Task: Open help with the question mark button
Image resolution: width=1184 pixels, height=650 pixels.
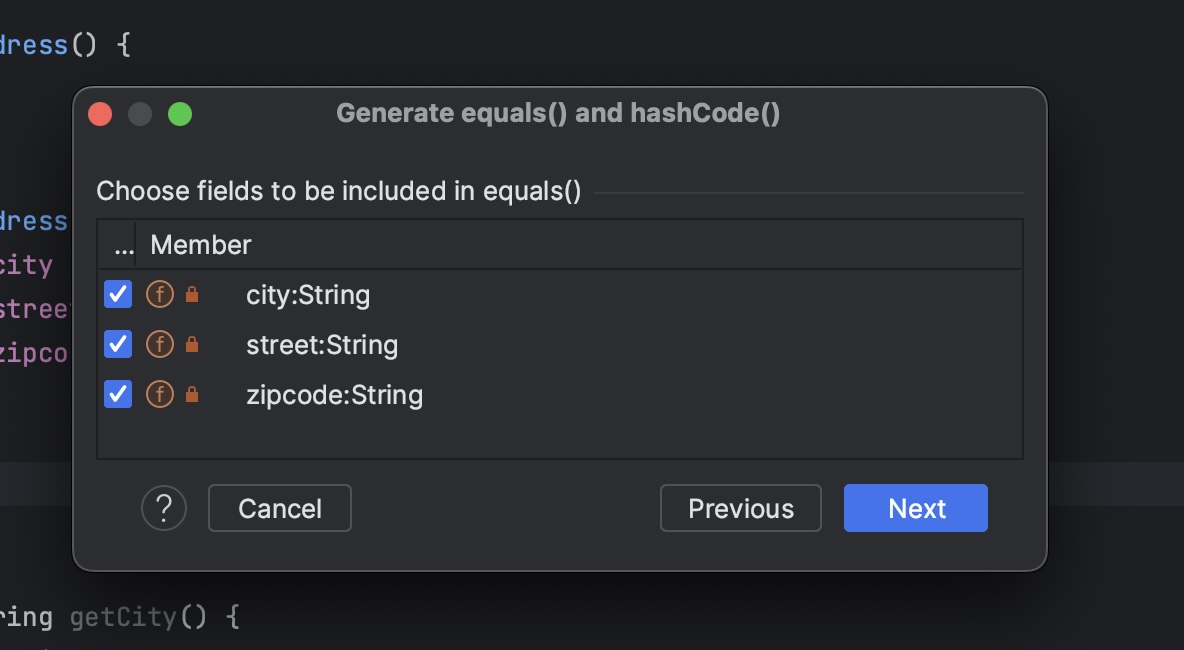Action: tap(164, 508)
